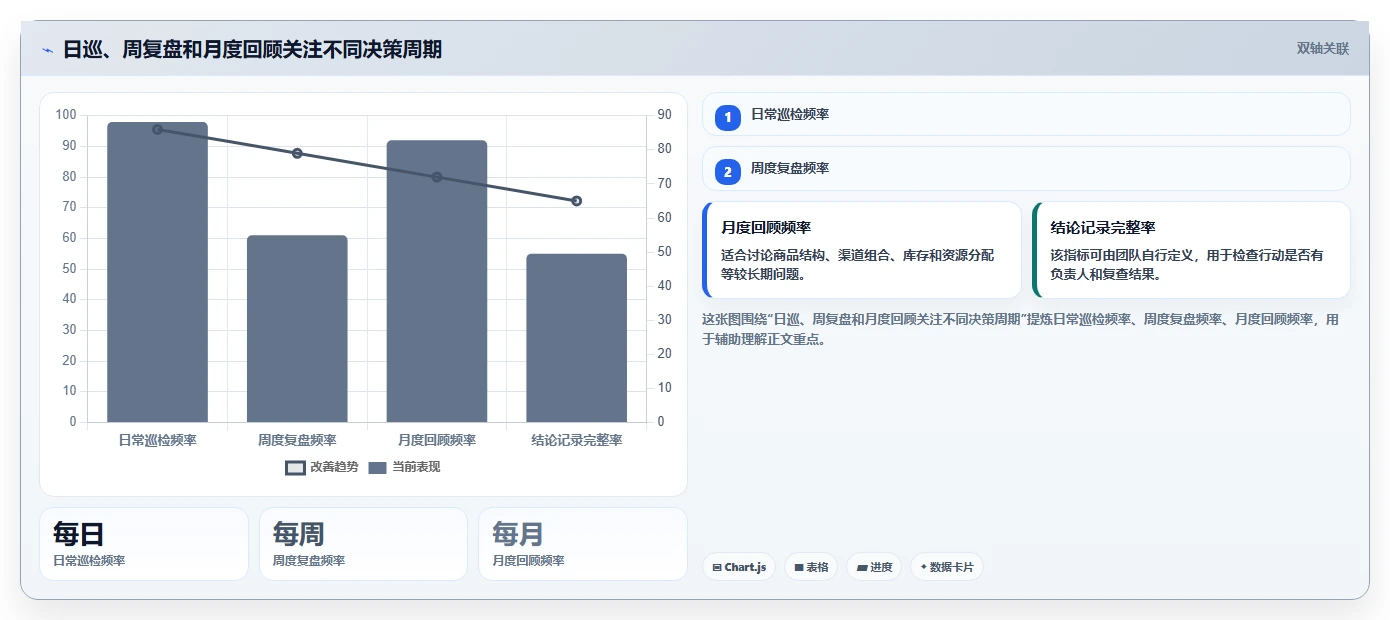Click the trend line point above 周度复盘频率
Viewport: 1390px width, 620px height.
point(297,153)
